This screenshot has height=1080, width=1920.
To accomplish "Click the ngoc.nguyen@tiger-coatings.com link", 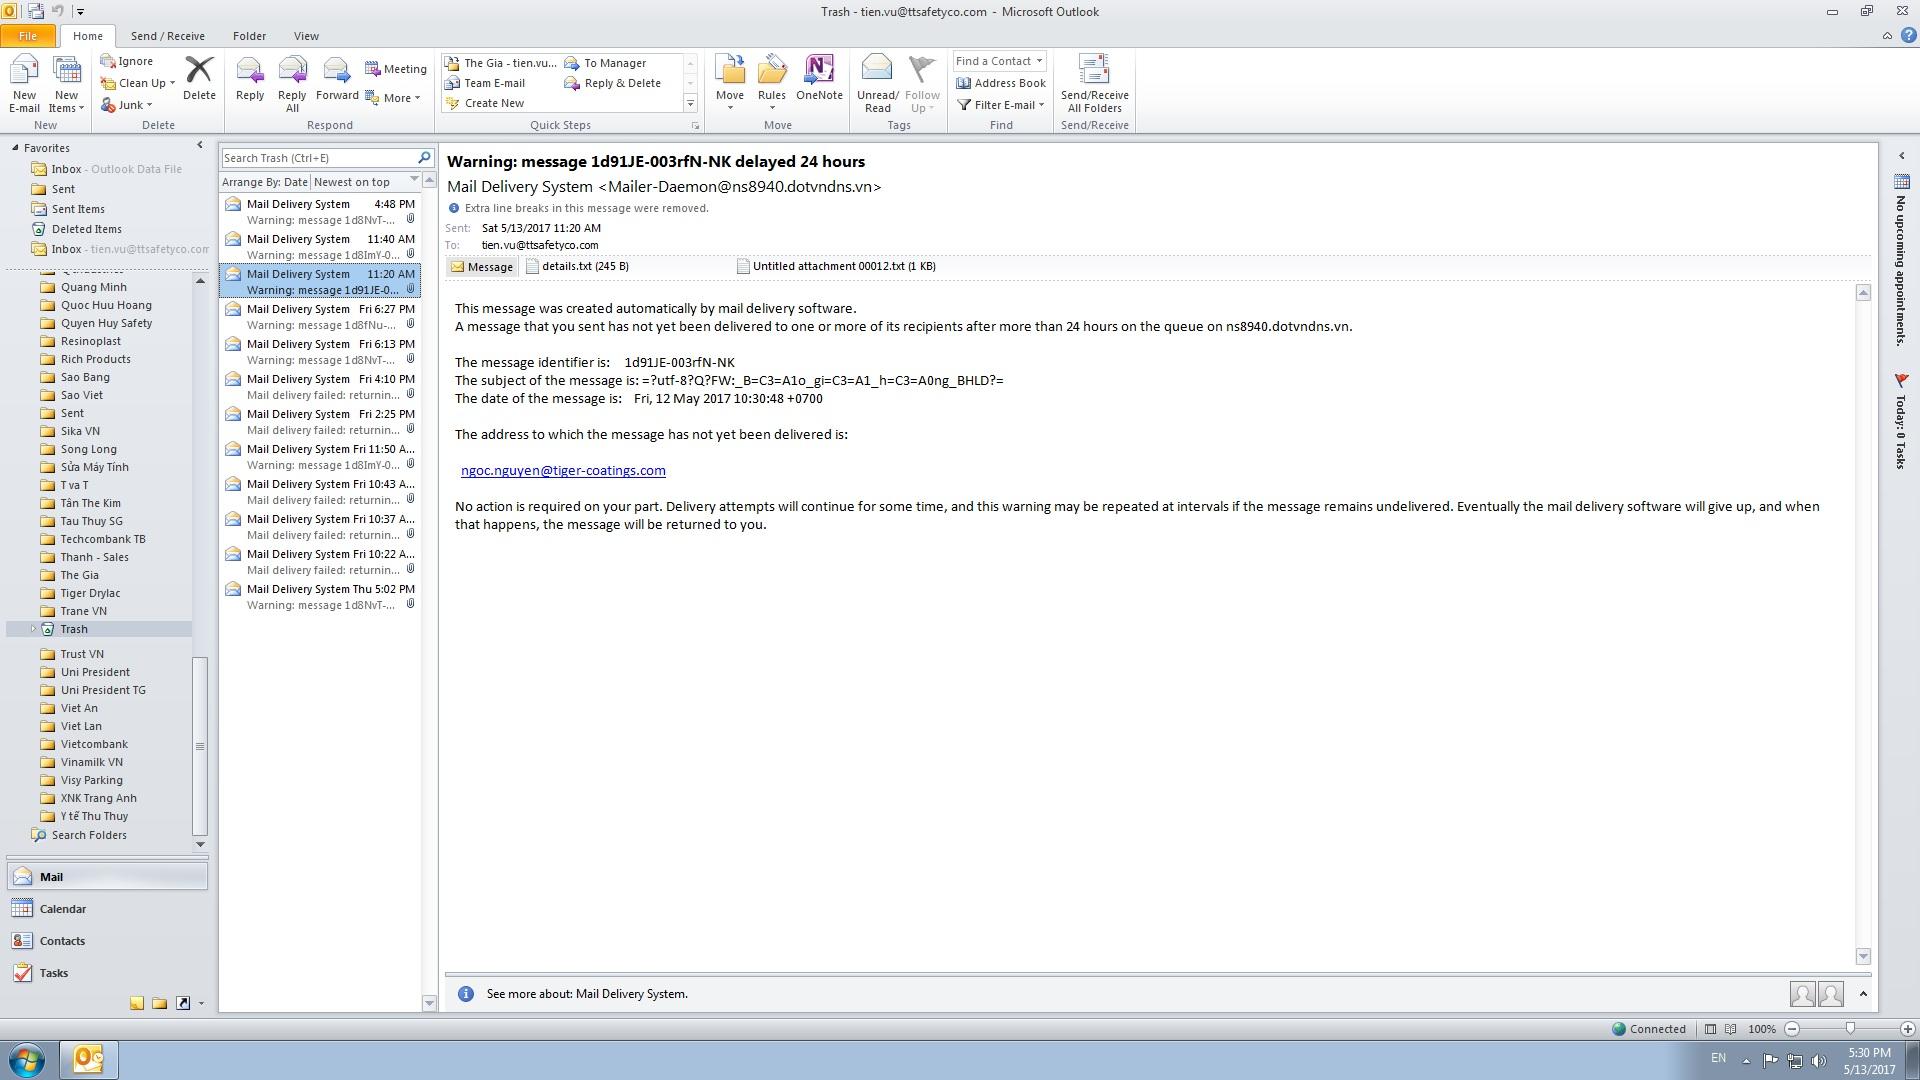I will click(563, 470).
